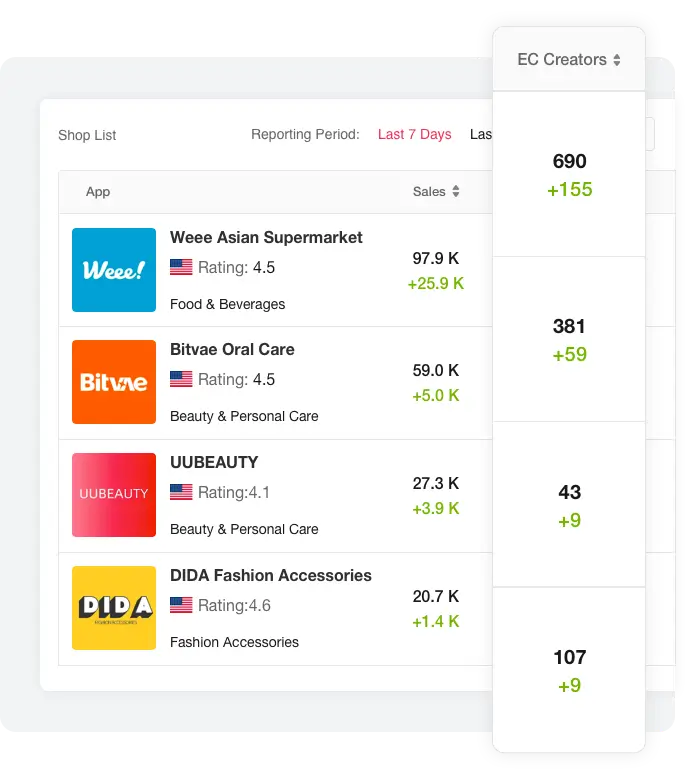
Task: Open the DIDA Fashion Accessories shop name
Action: click(x=271, y=575)
